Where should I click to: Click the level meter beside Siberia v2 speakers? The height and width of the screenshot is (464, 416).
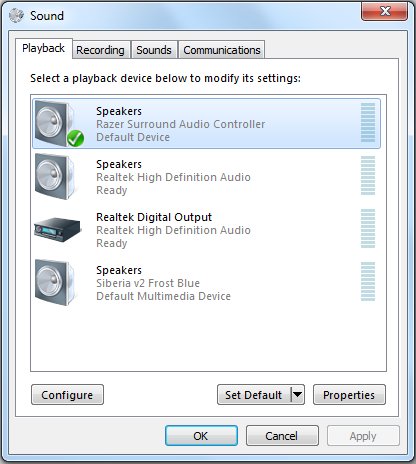(x=368, y=282)
